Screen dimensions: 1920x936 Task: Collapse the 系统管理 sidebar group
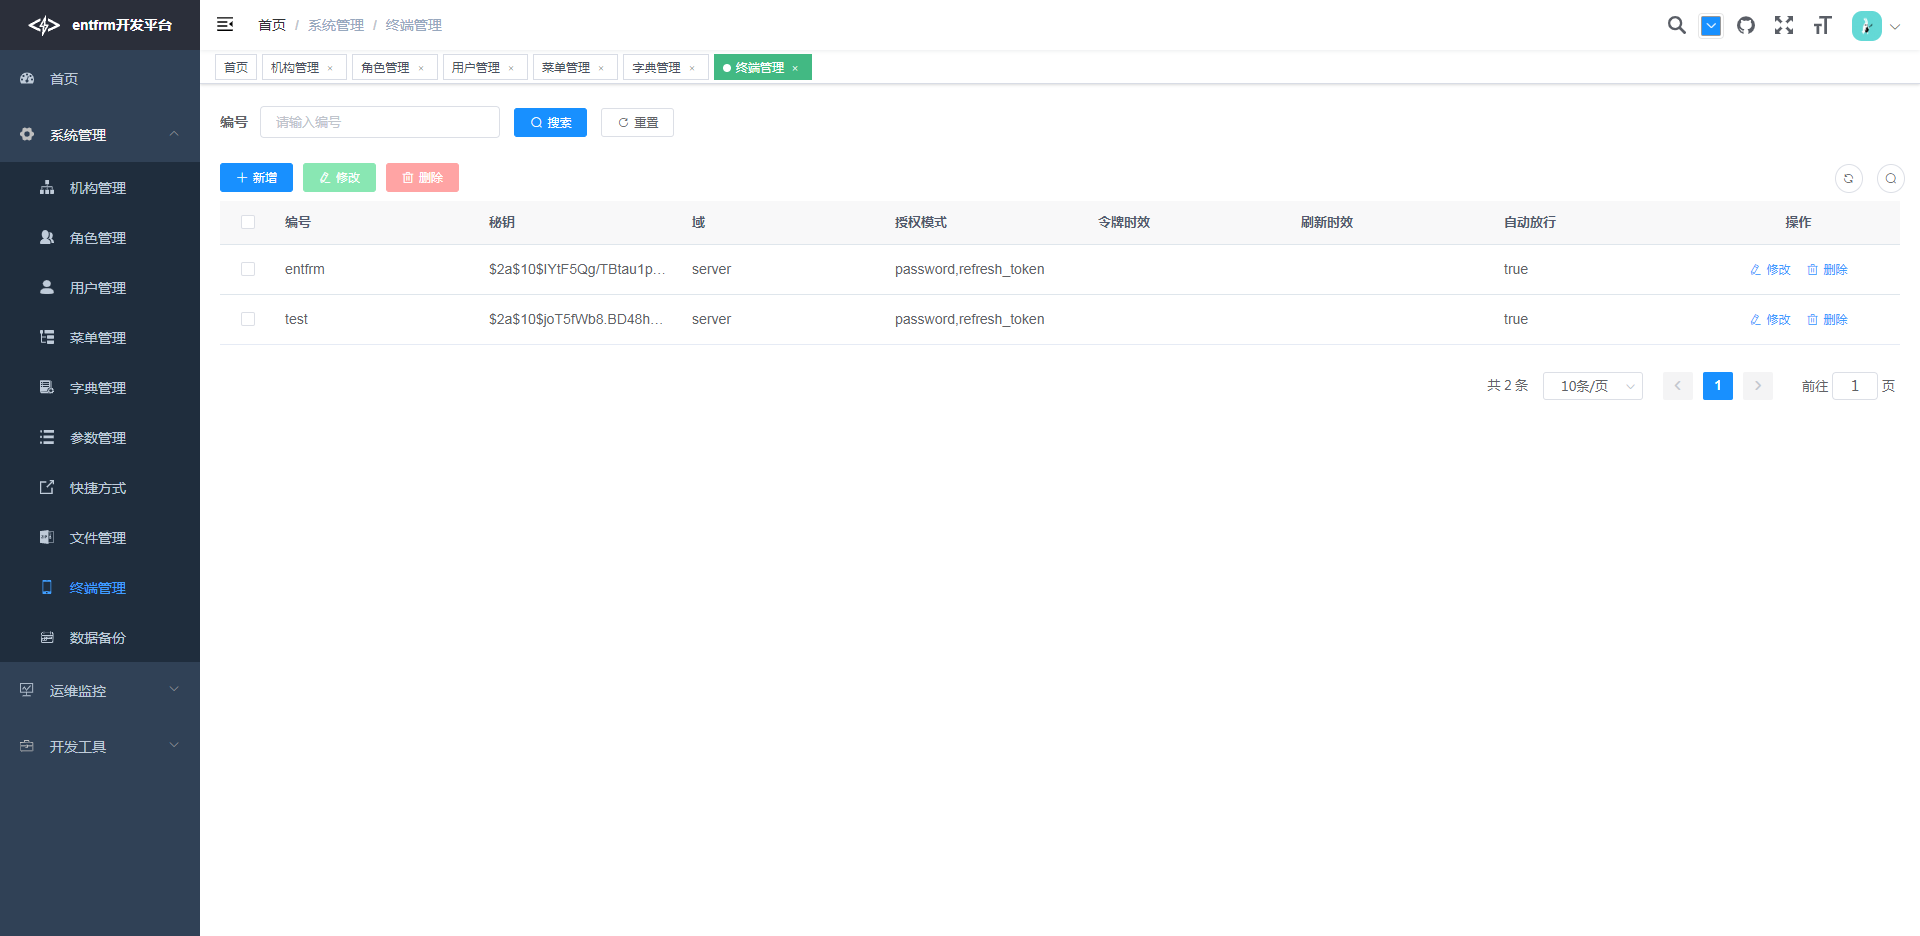100,134
